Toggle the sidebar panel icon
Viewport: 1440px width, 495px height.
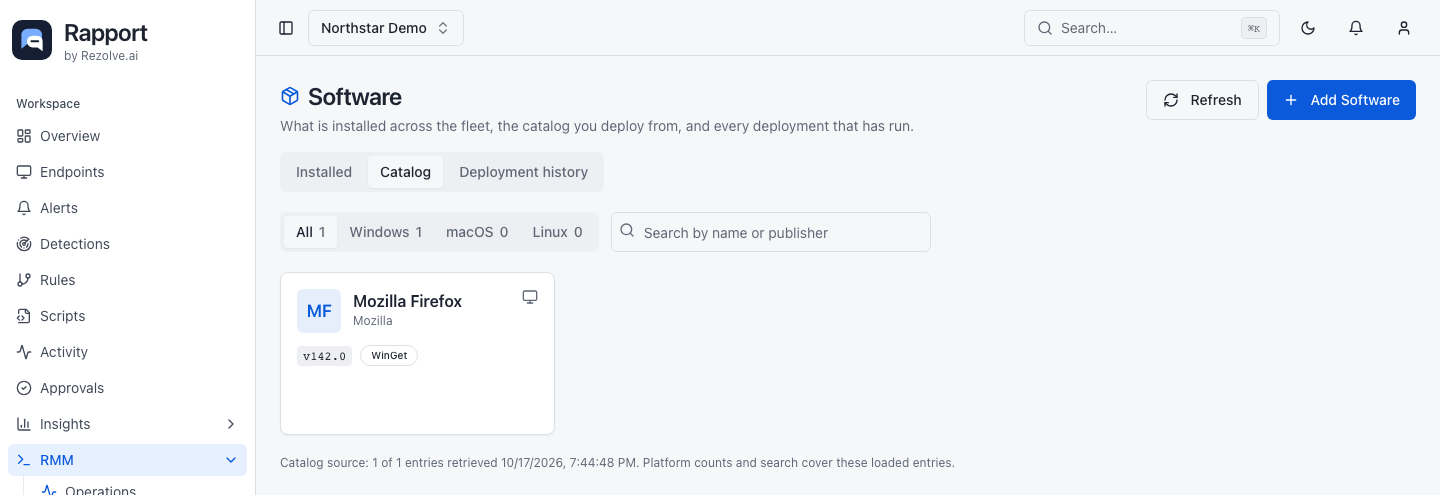tap(286, 28)
